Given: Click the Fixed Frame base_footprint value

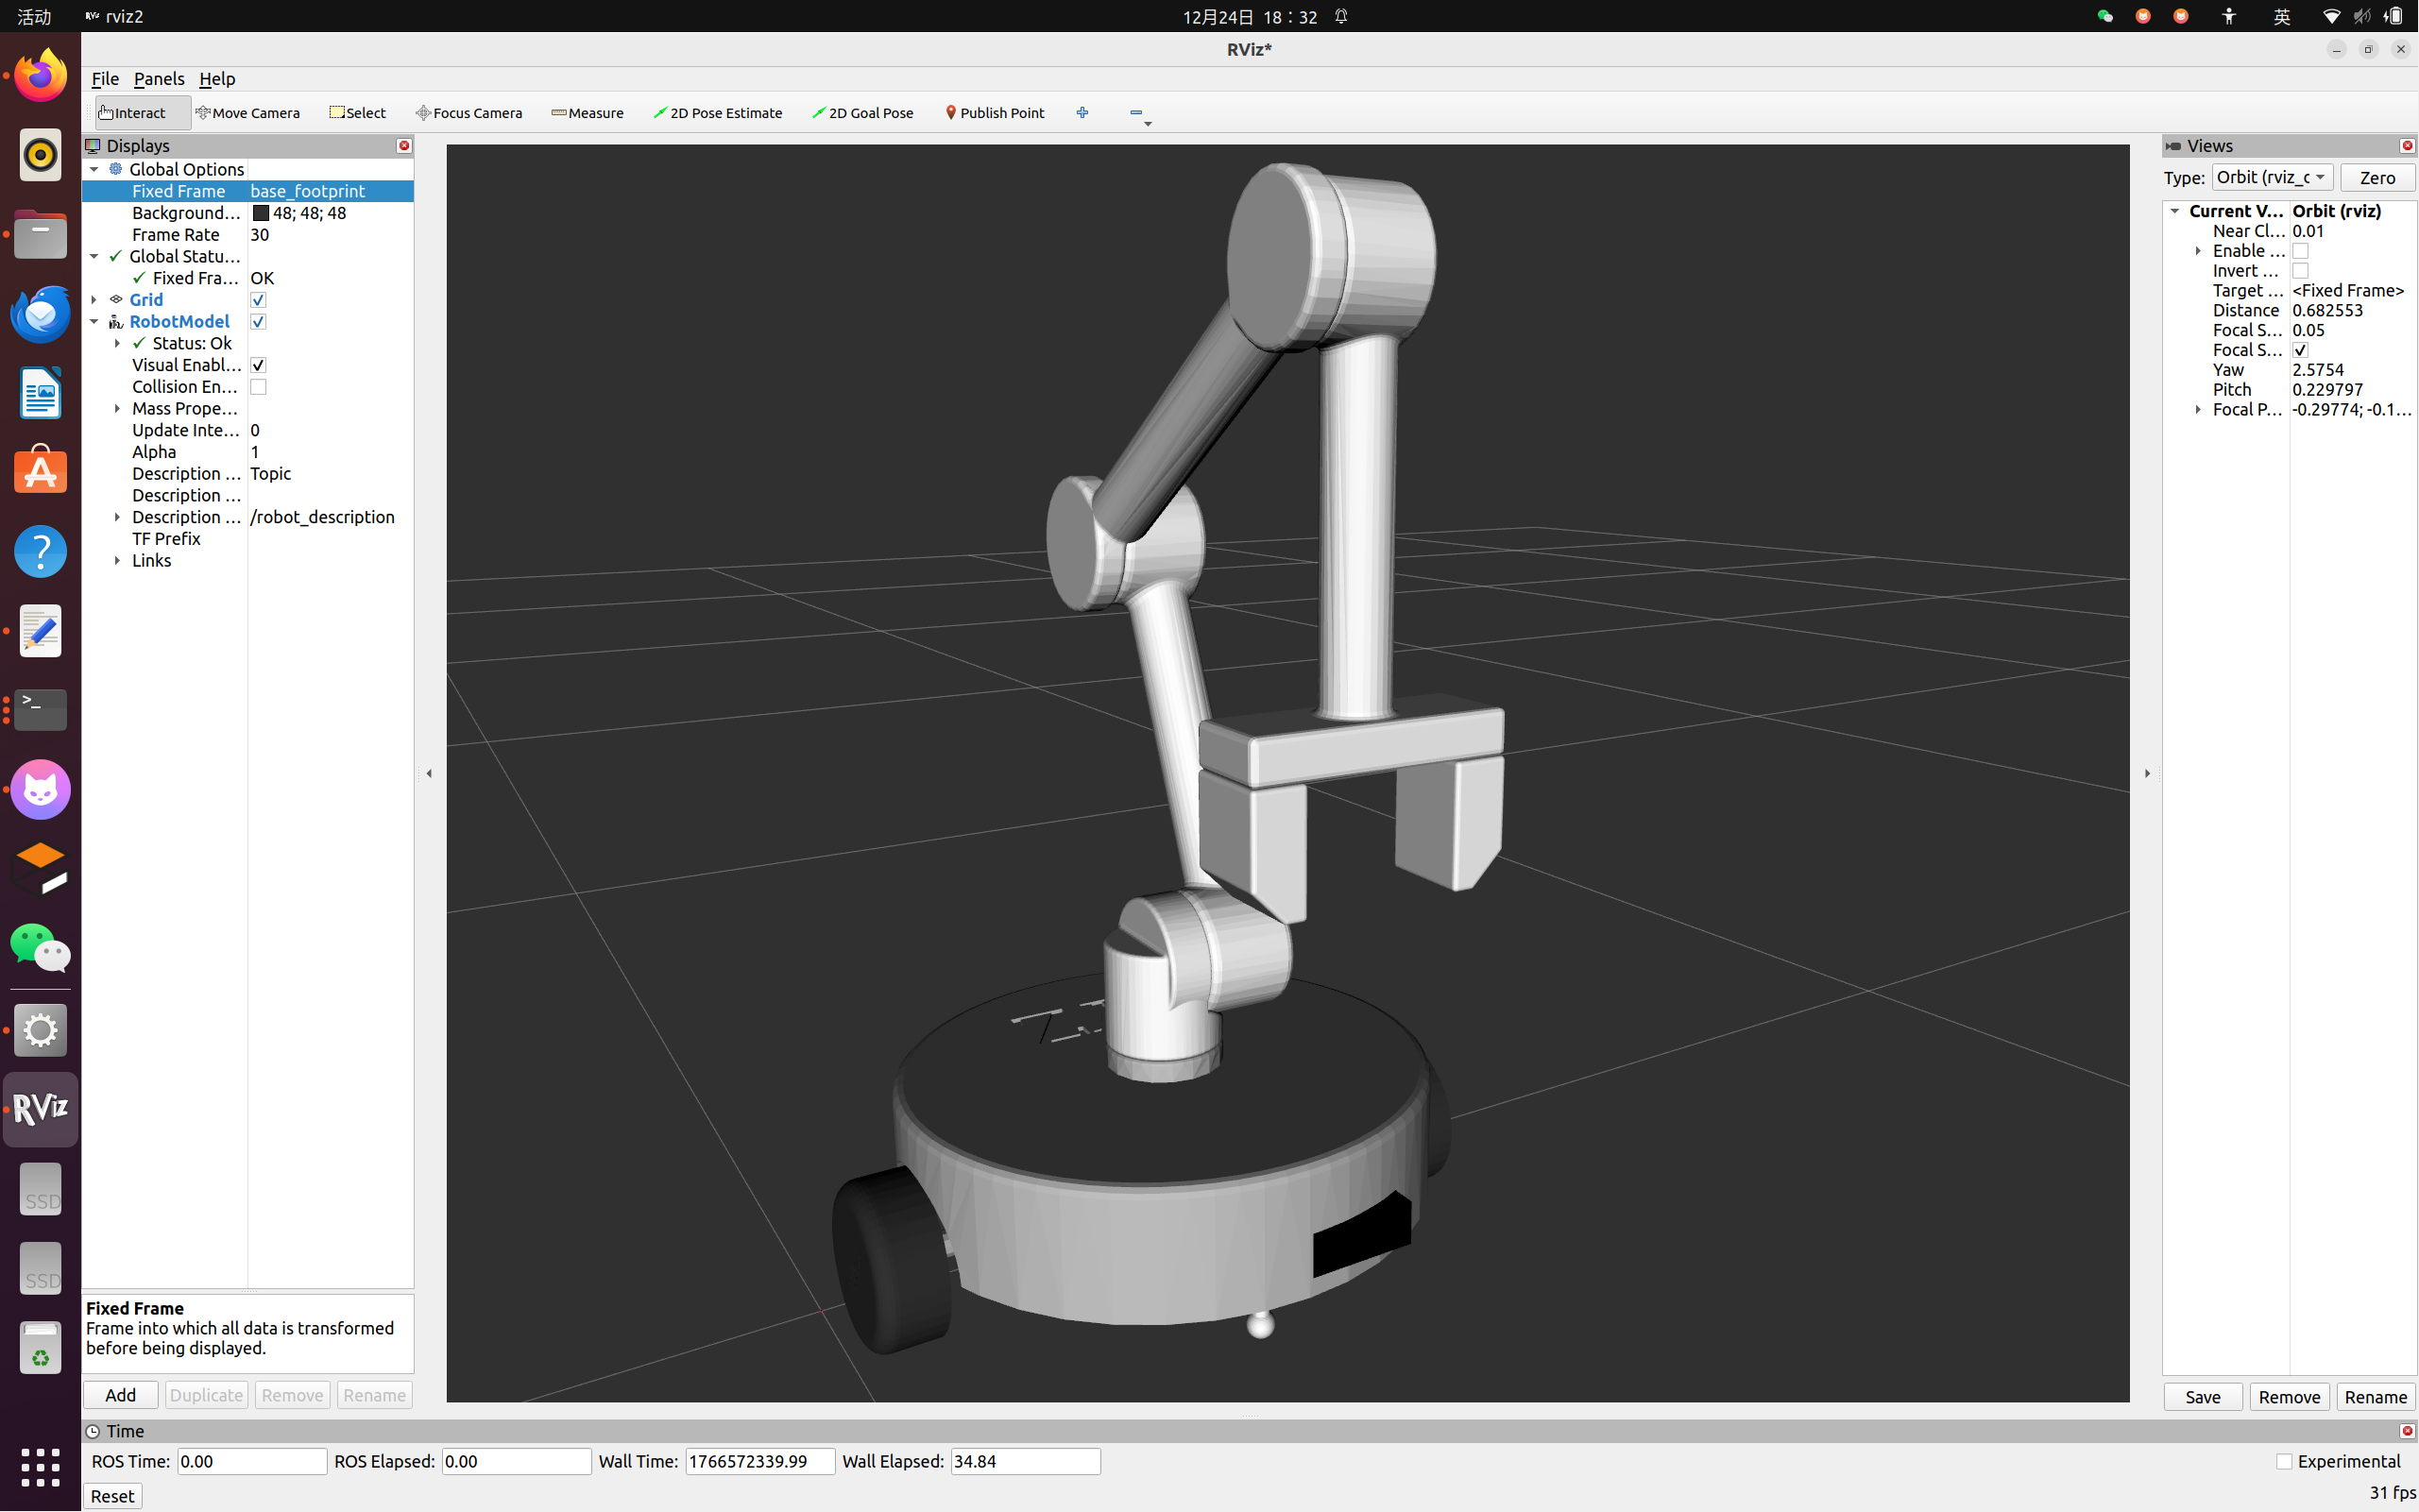Looking at the screenshot, I should pos(330,191).
